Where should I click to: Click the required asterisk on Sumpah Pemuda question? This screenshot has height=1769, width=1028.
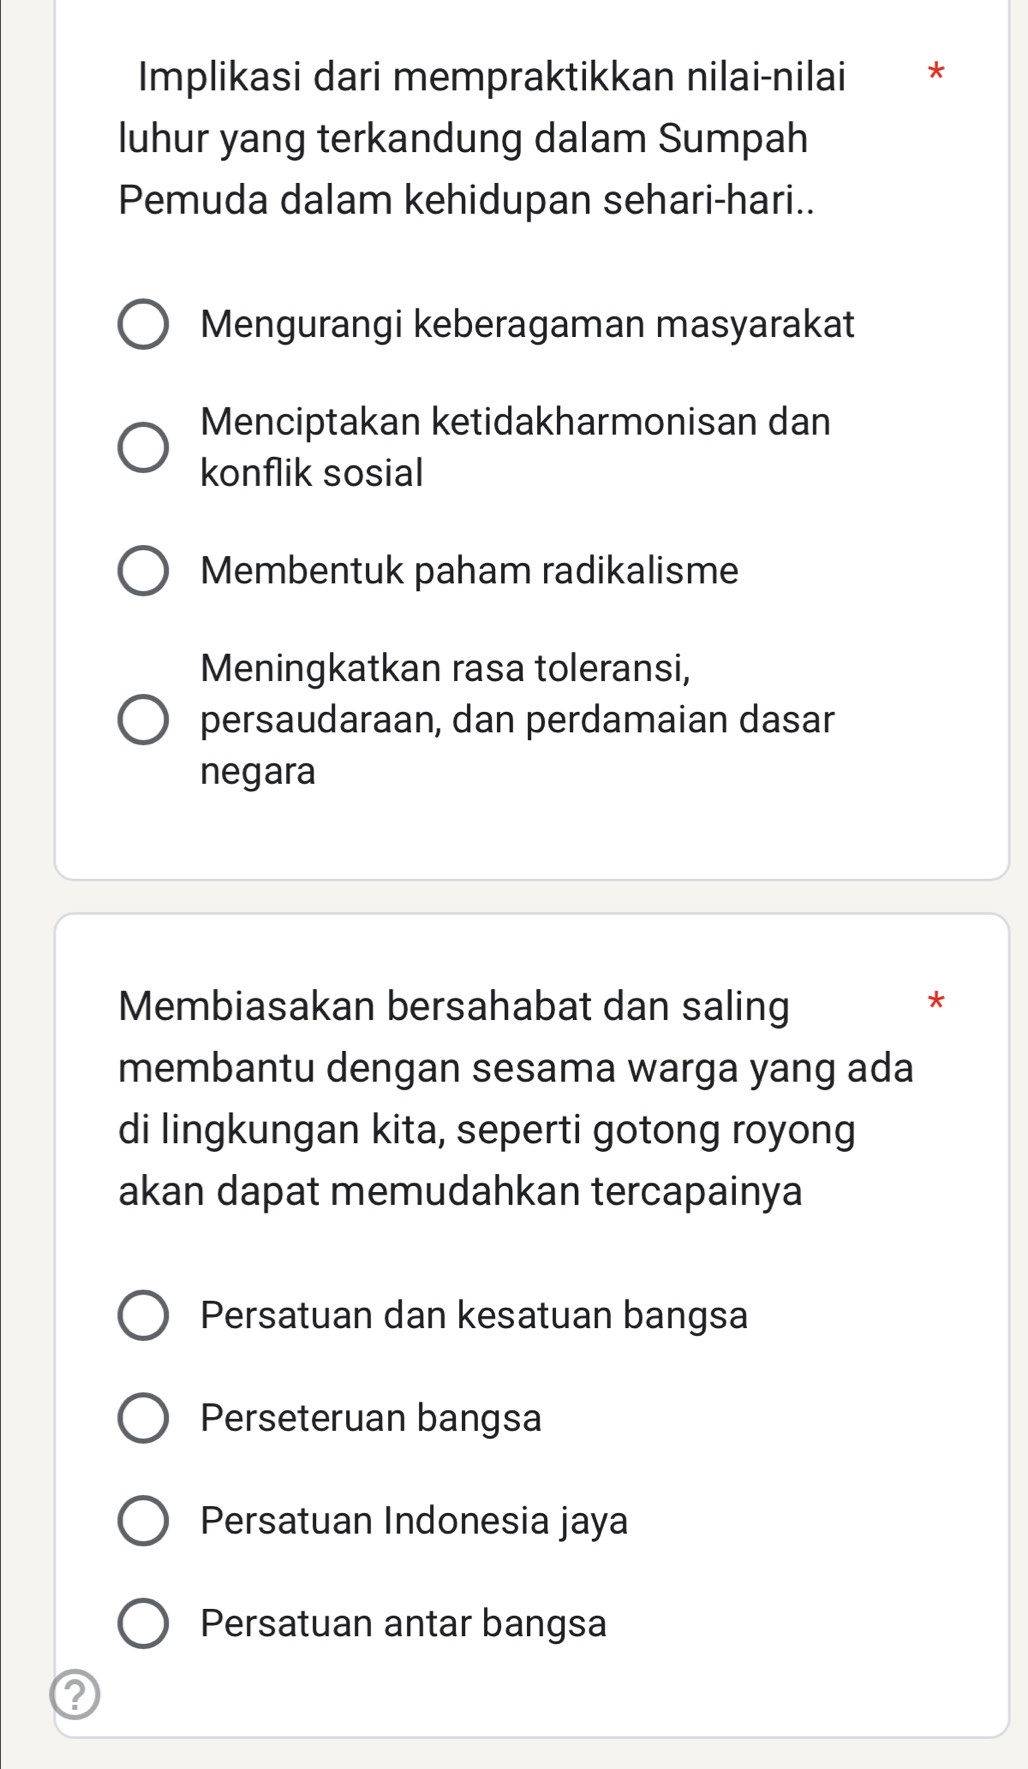tap(935, 72)
